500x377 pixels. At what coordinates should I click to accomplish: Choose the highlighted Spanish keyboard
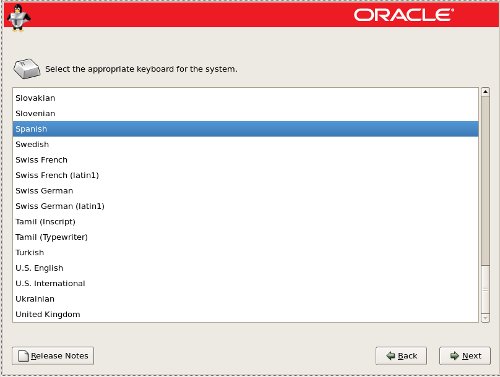coord(245,129)
